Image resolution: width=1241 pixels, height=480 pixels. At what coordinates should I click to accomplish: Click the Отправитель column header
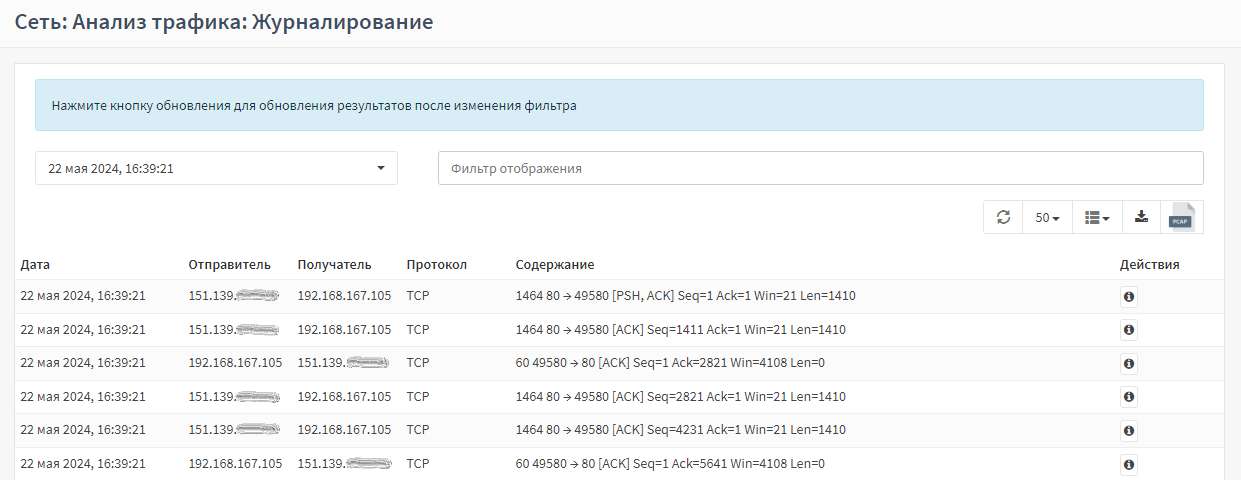pyautogui.click(x=229, y=265)
